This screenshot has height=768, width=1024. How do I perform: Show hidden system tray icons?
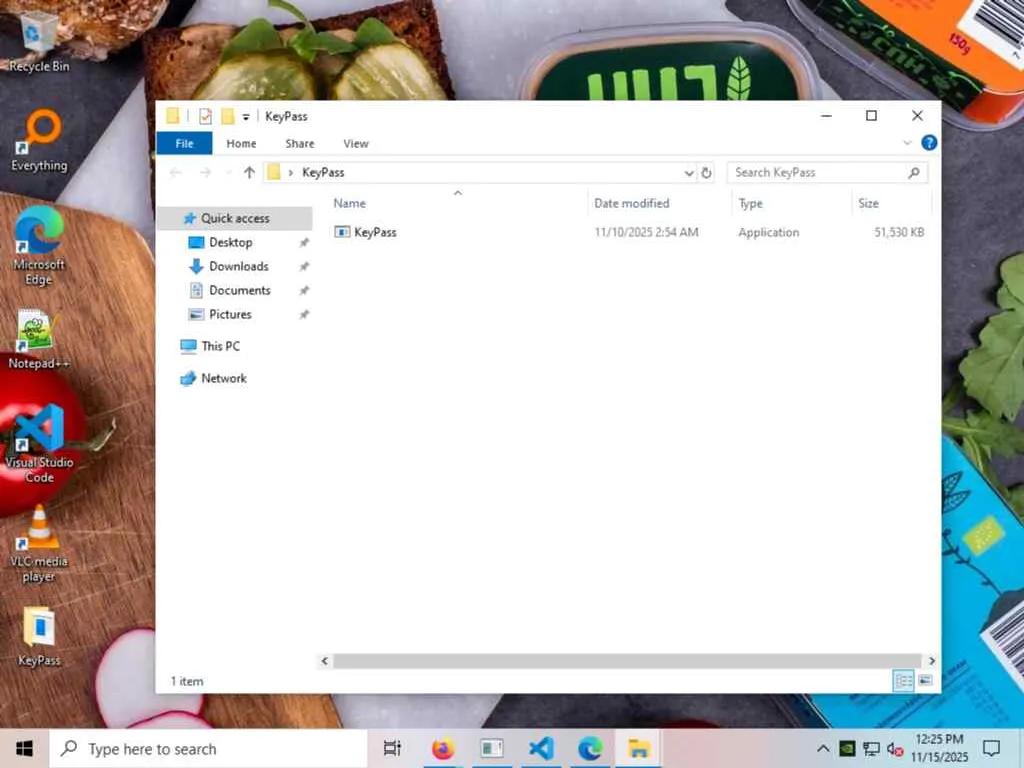click(x=824, y=748)
